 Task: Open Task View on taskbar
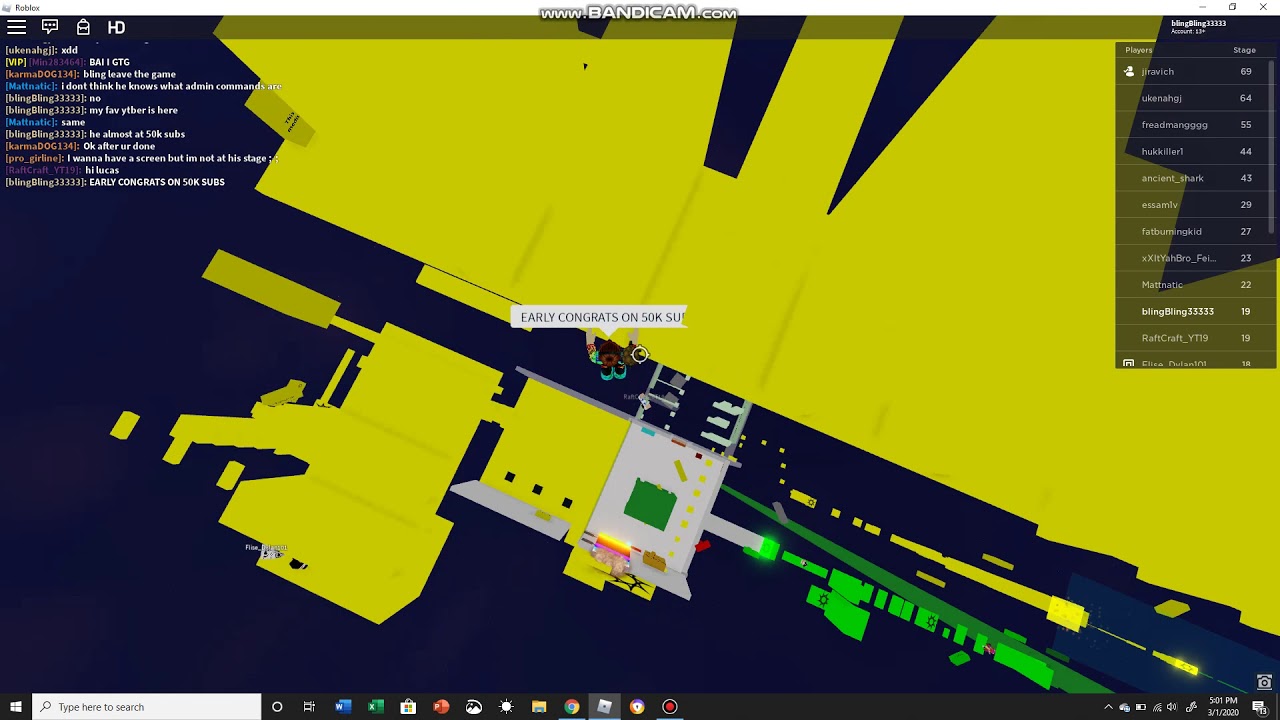click(309, 707)
